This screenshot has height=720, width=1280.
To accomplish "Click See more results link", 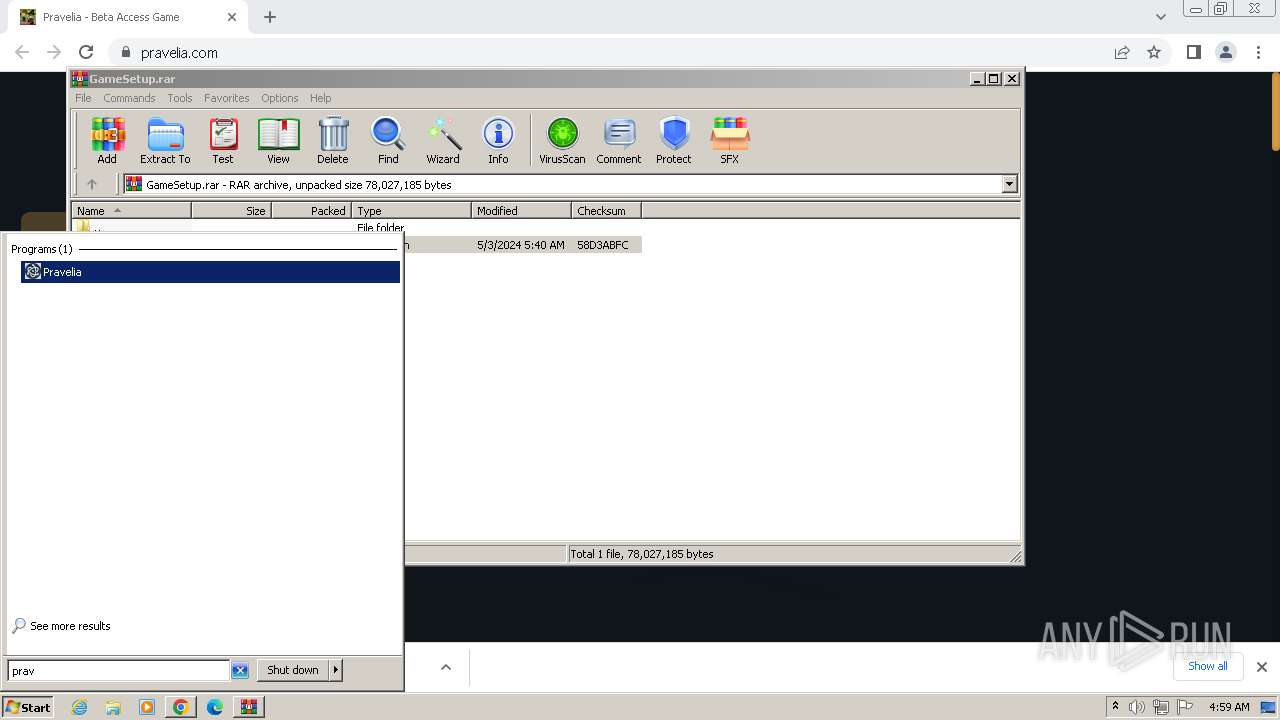I will tap(70, 626).
